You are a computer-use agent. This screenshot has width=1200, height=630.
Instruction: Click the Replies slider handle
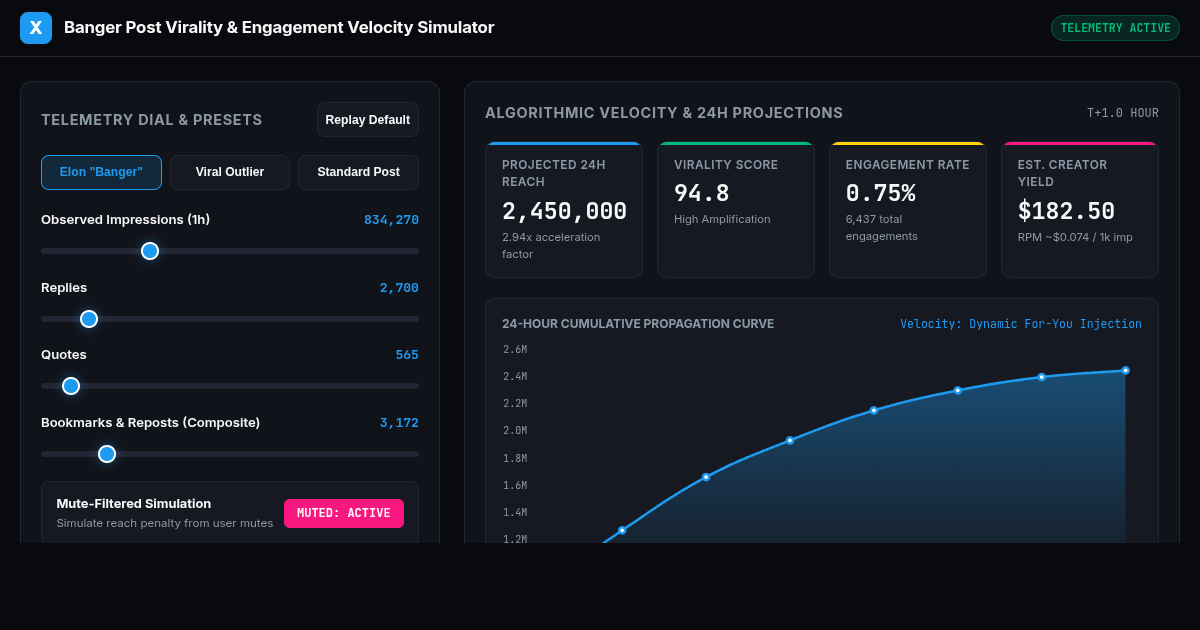tap(89, 319)
